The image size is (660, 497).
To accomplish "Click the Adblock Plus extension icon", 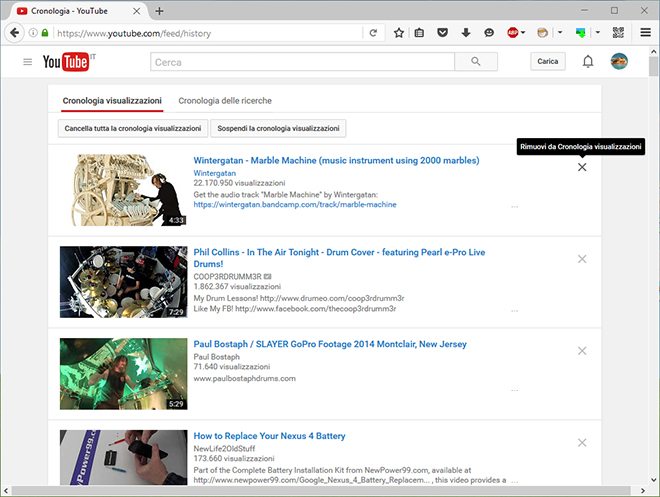I will [513, 33].
